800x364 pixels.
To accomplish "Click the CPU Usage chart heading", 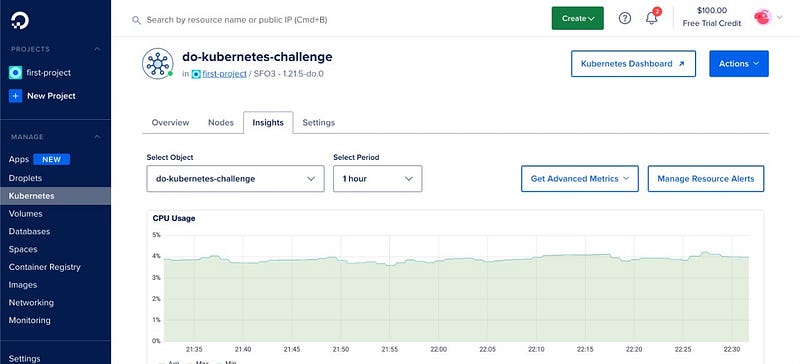I will click(x=174, y=219).
